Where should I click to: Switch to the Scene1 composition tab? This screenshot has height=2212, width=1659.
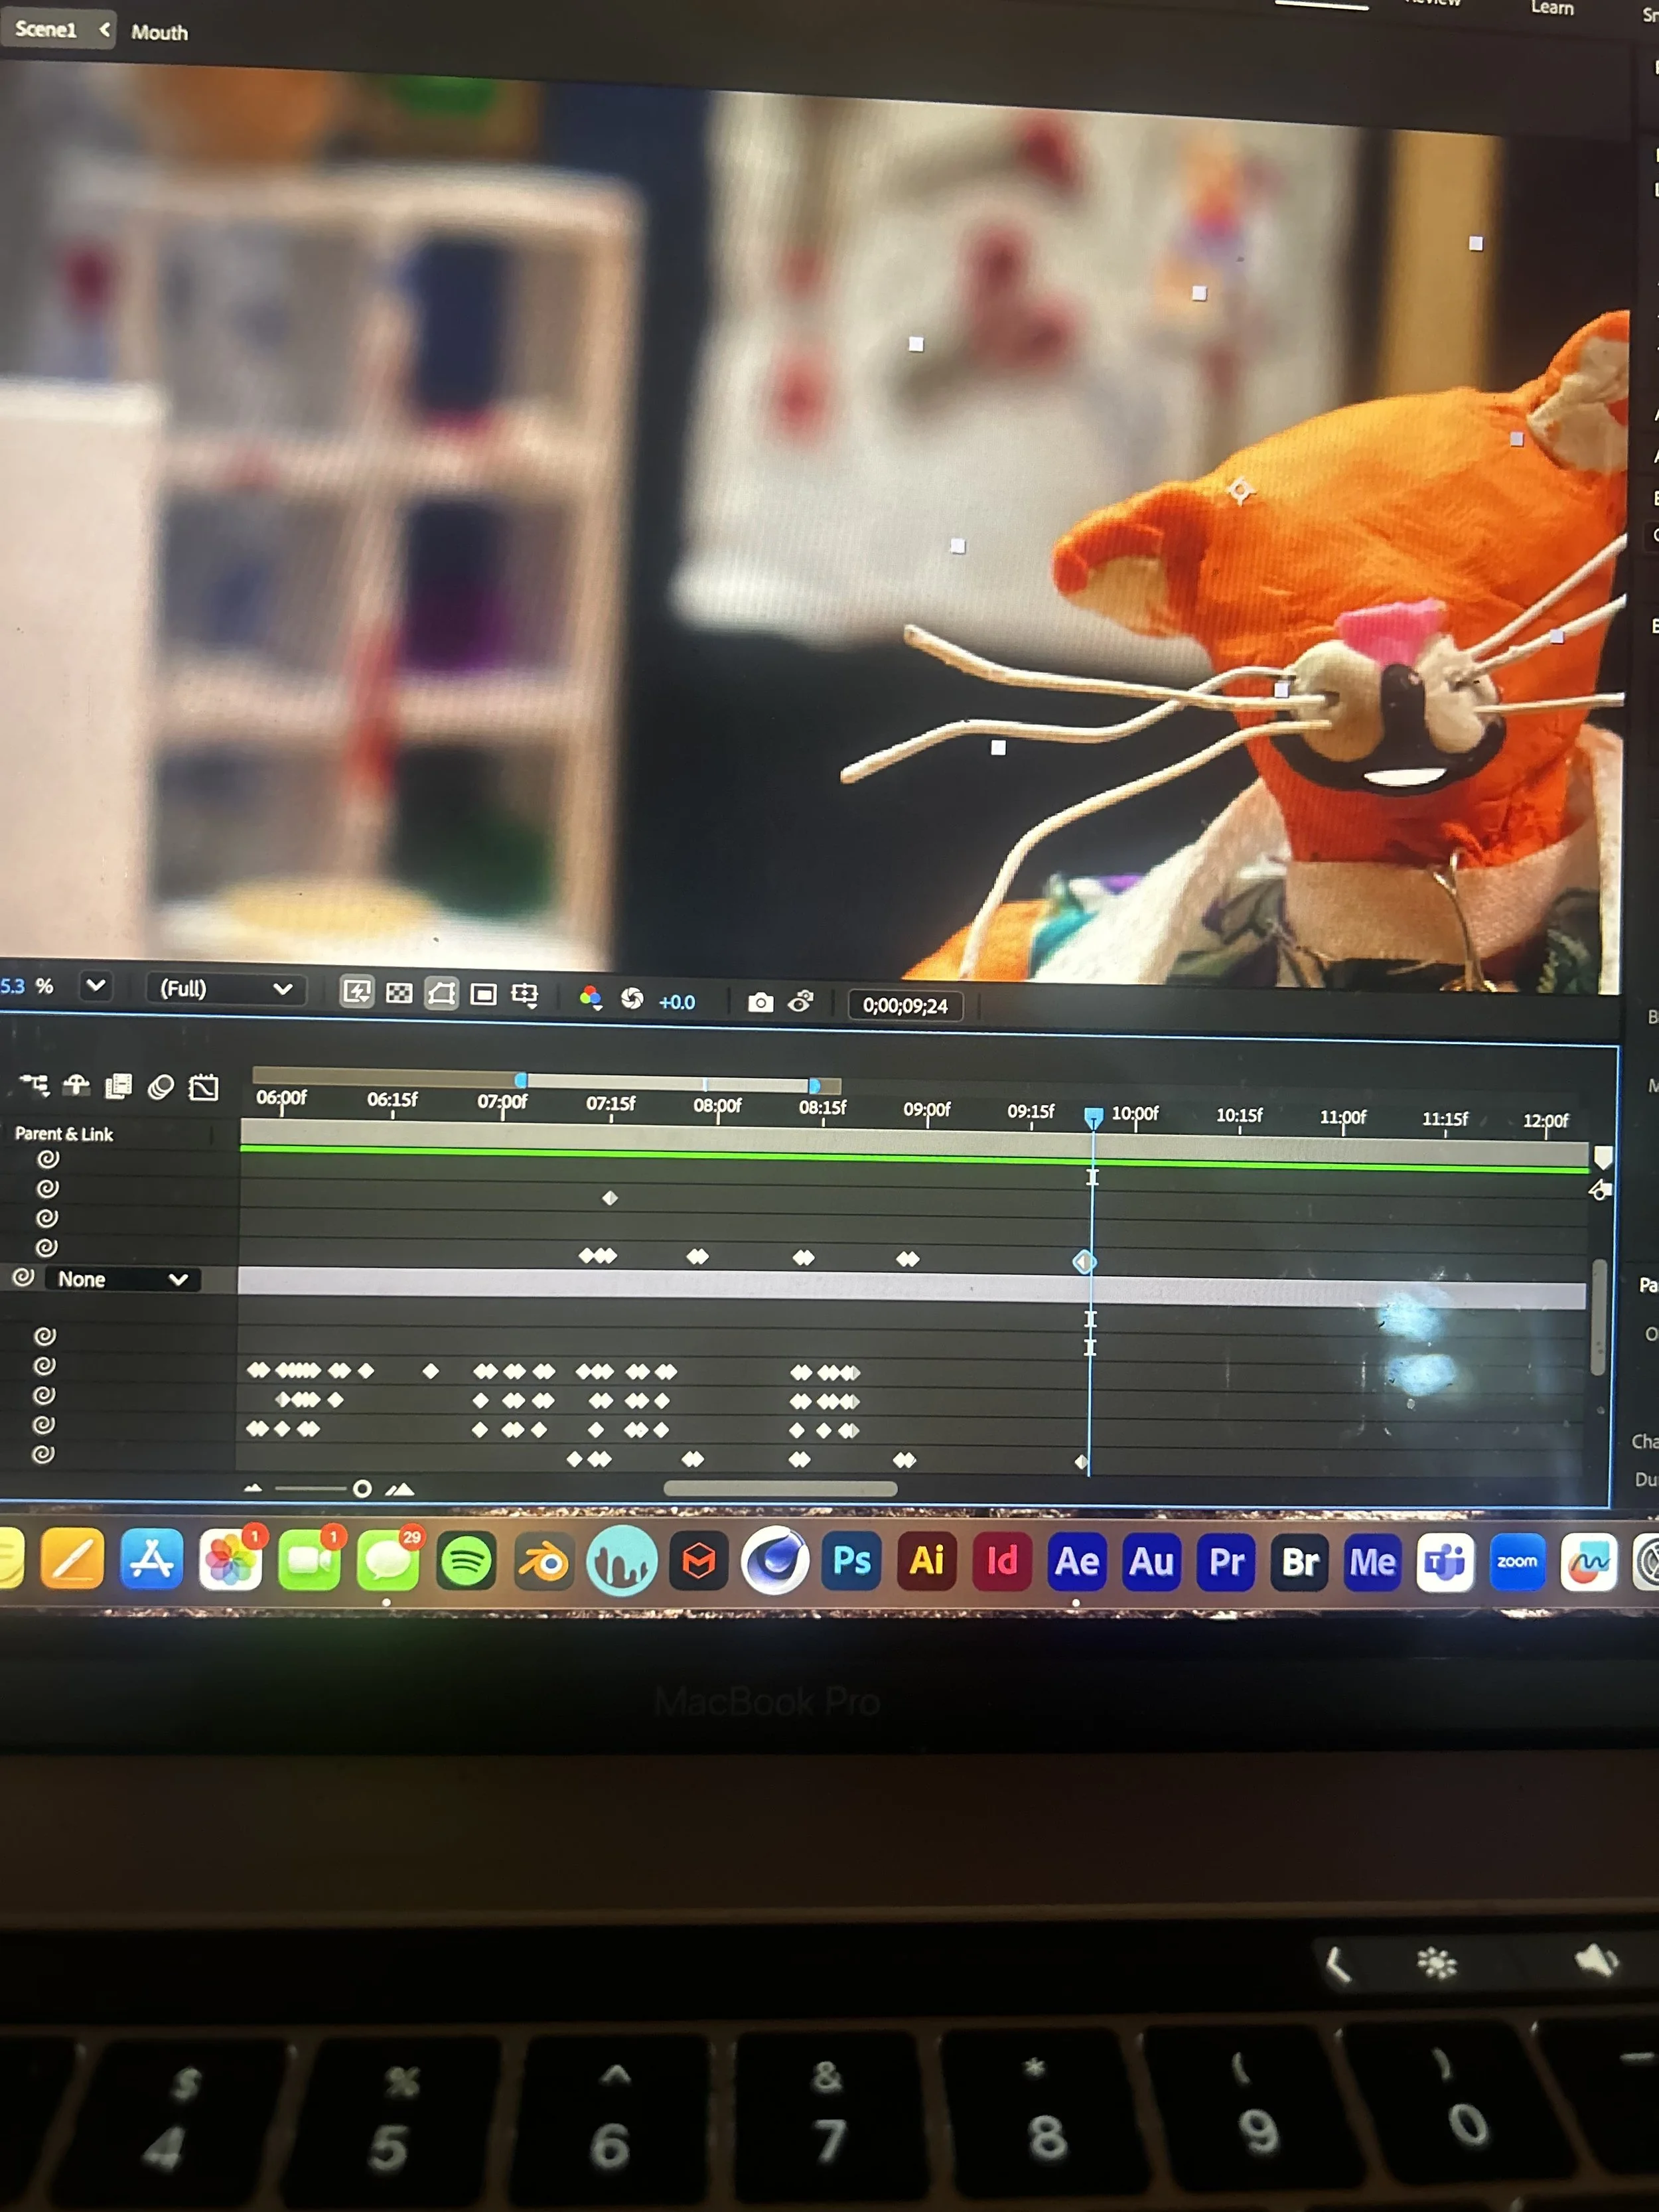coord(46,30)
